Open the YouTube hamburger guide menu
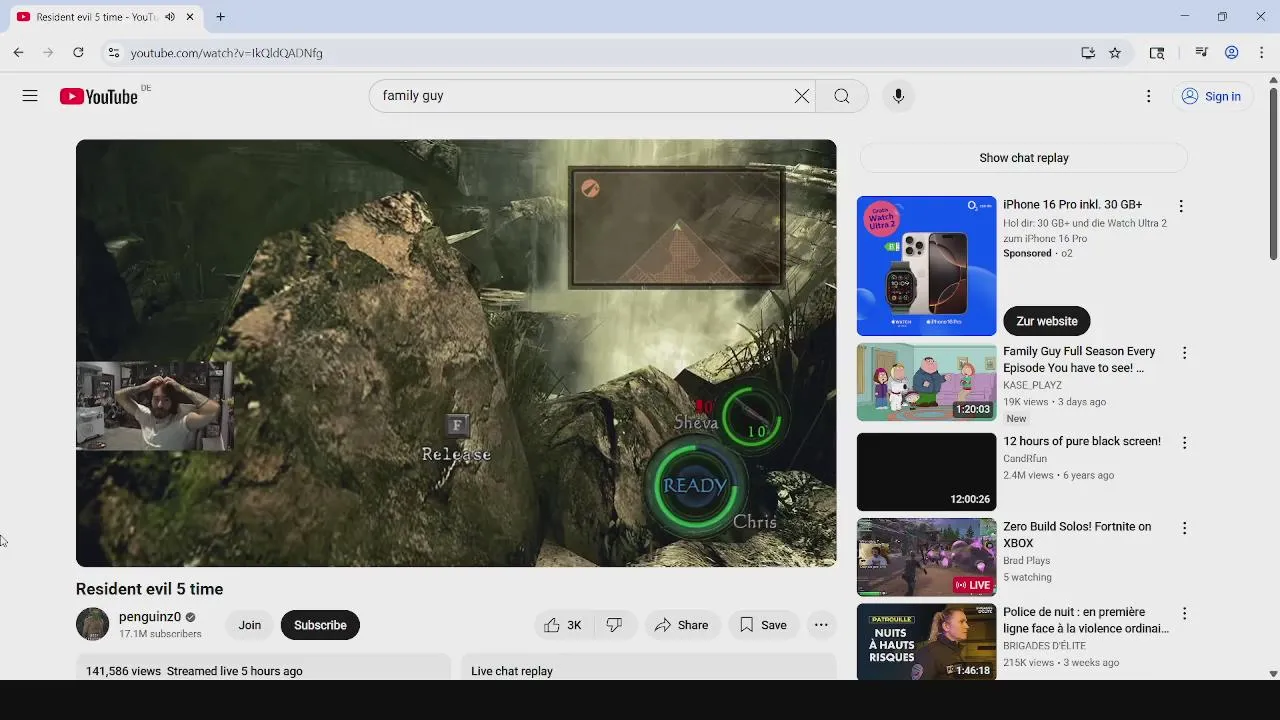 tap(30, 96)
